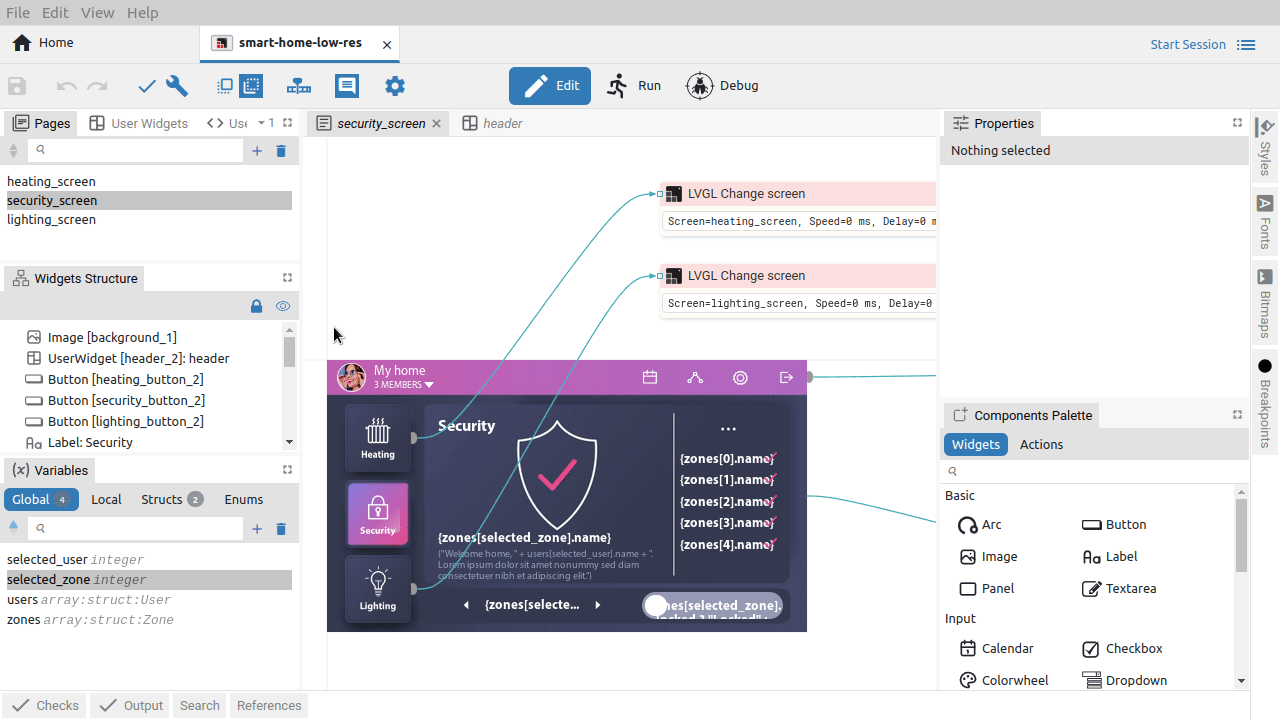This screenshot has height=720, width=1280.
Task: Click the Undo arrow icon
Action: coord(66,86)
